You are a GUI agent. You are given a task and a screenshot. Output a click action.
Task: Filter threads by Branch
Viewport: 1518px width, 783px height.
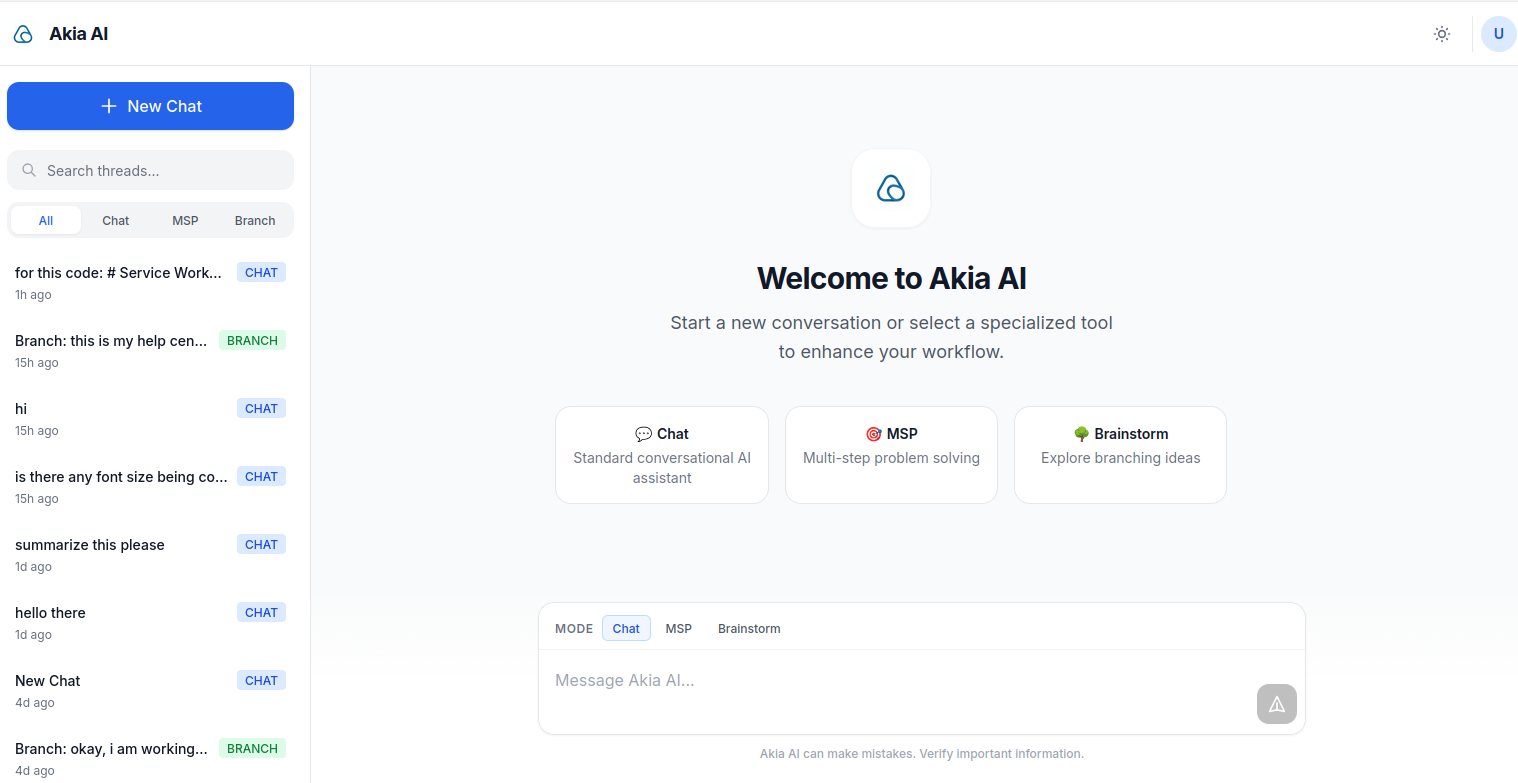click(254, 220)
